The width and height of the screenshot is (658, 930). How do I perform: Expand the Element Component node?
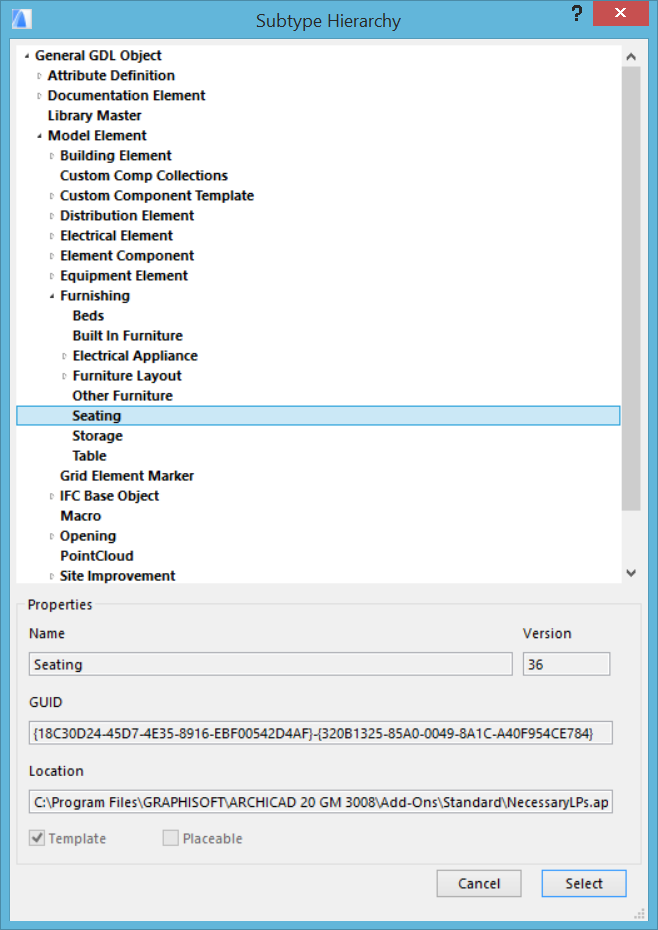(x=52, y=256)
